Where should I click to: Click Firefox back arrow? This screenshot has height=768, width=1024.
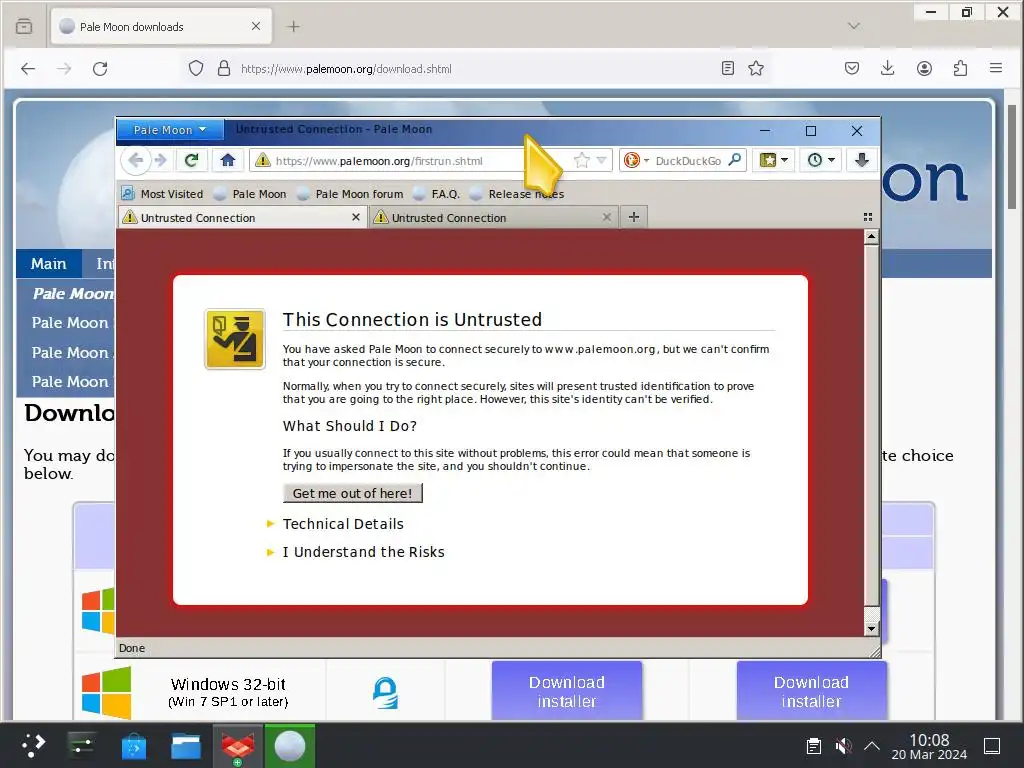click(28, 69)
